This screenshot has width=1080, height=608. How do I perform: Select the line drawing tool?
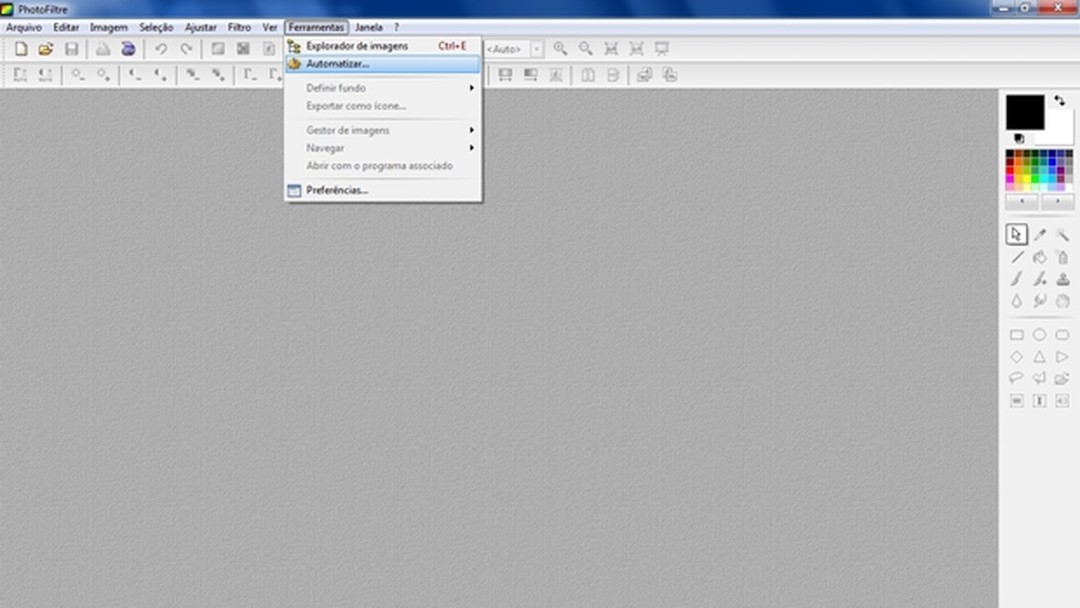coord(1016,257)
